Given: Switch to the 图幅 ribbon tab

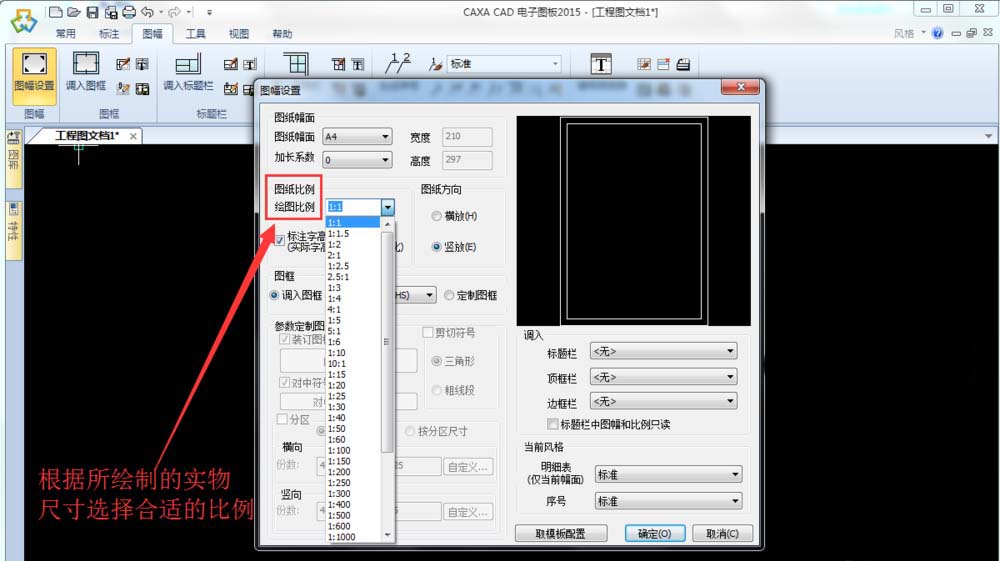Looking at the screenshot, I should 152,34.
